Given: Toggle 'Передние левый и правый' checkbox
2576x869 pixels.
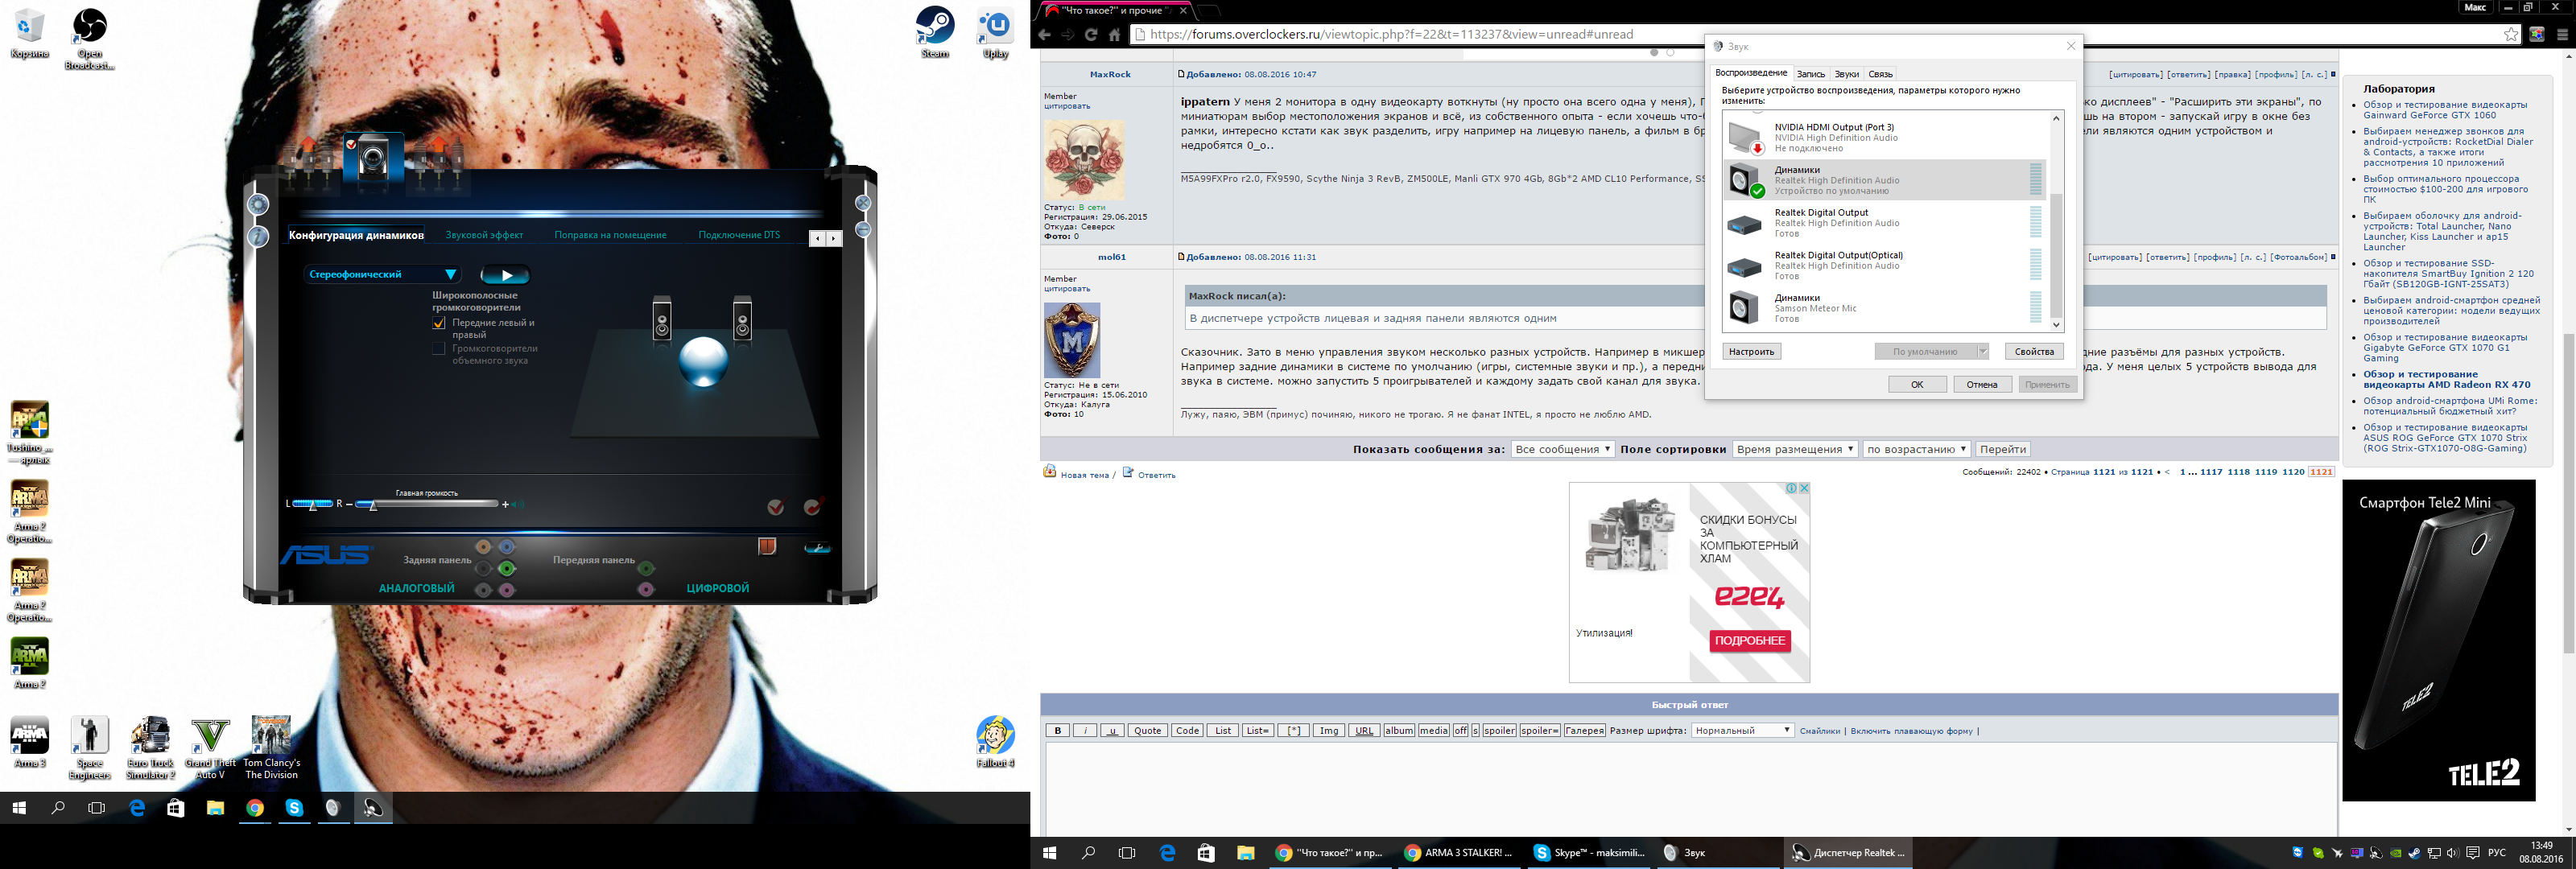Looking at the screenshot, I should point(439,323).
